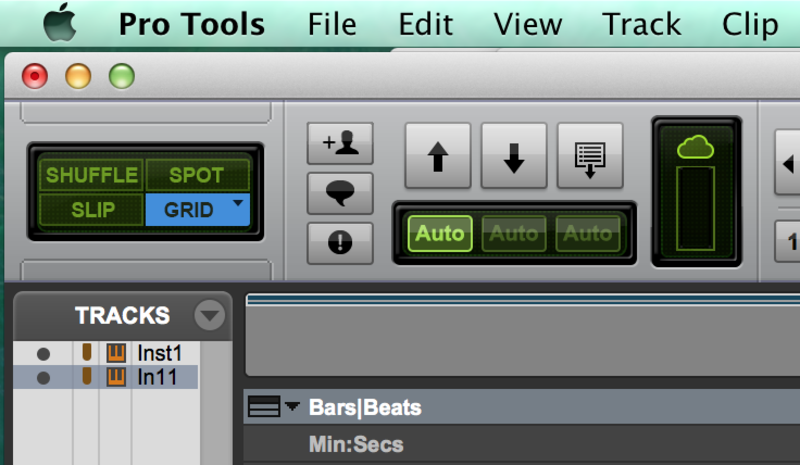Enable Shuffle edit mode
Screen dimensions: 800x465
[92, 175]
